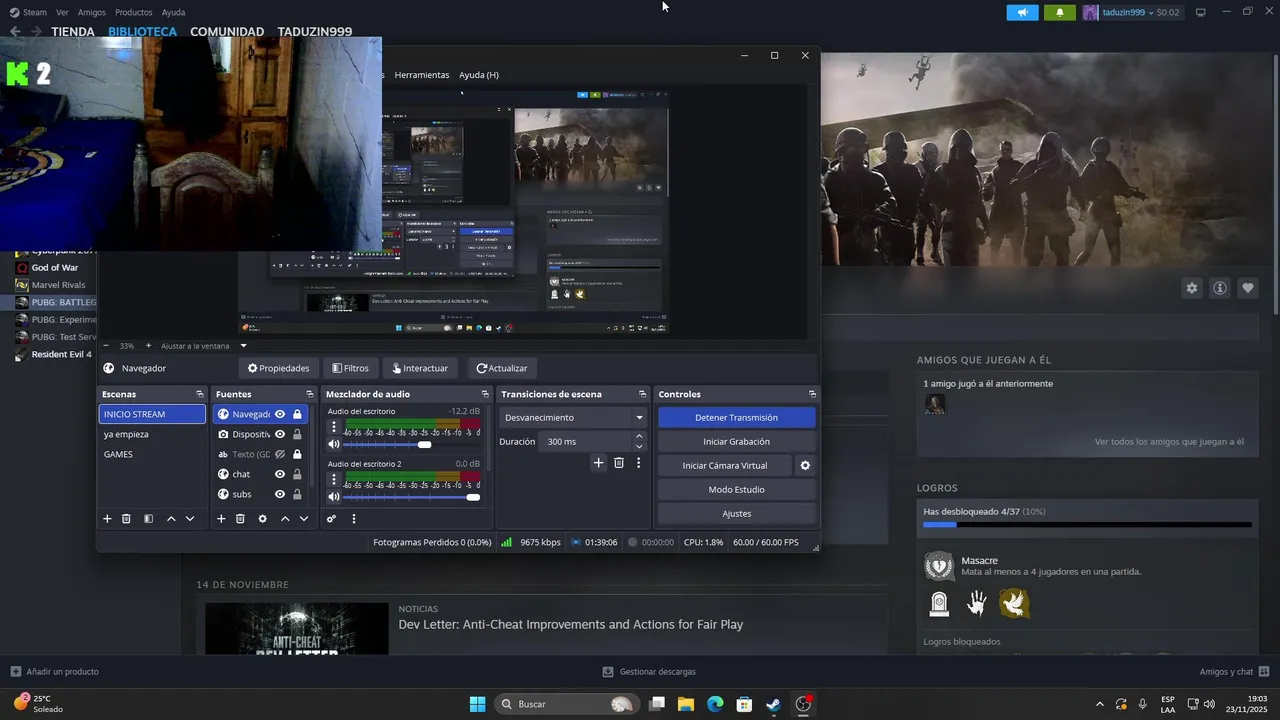
Task: Delete selected source with trash icon
Action: (x=240, y=519)
